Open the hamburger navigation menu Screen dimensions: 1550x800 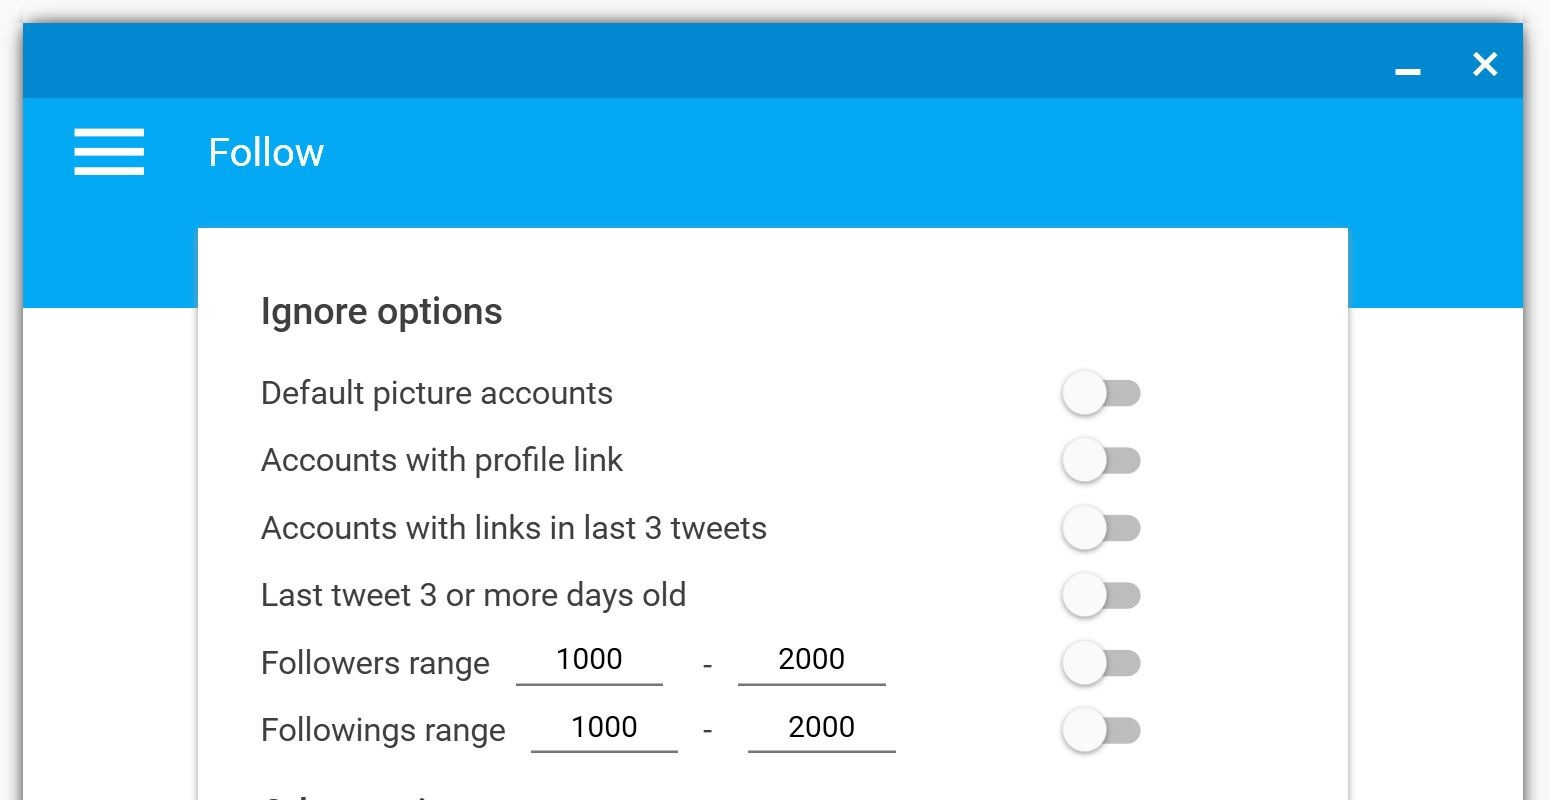(x=109, y=152)
